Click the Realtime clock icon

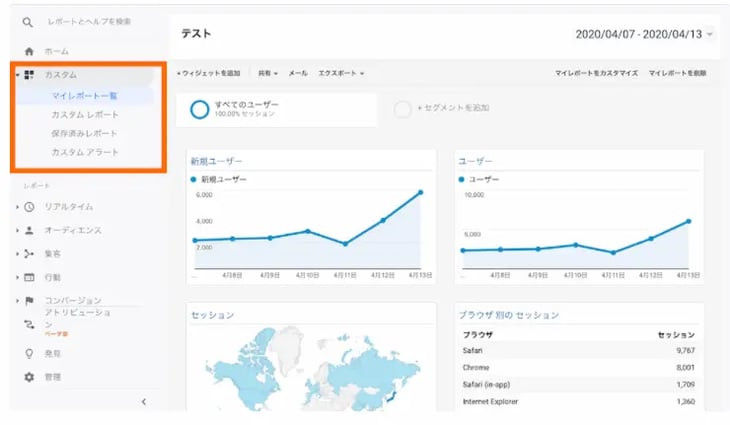coord(30,207)
